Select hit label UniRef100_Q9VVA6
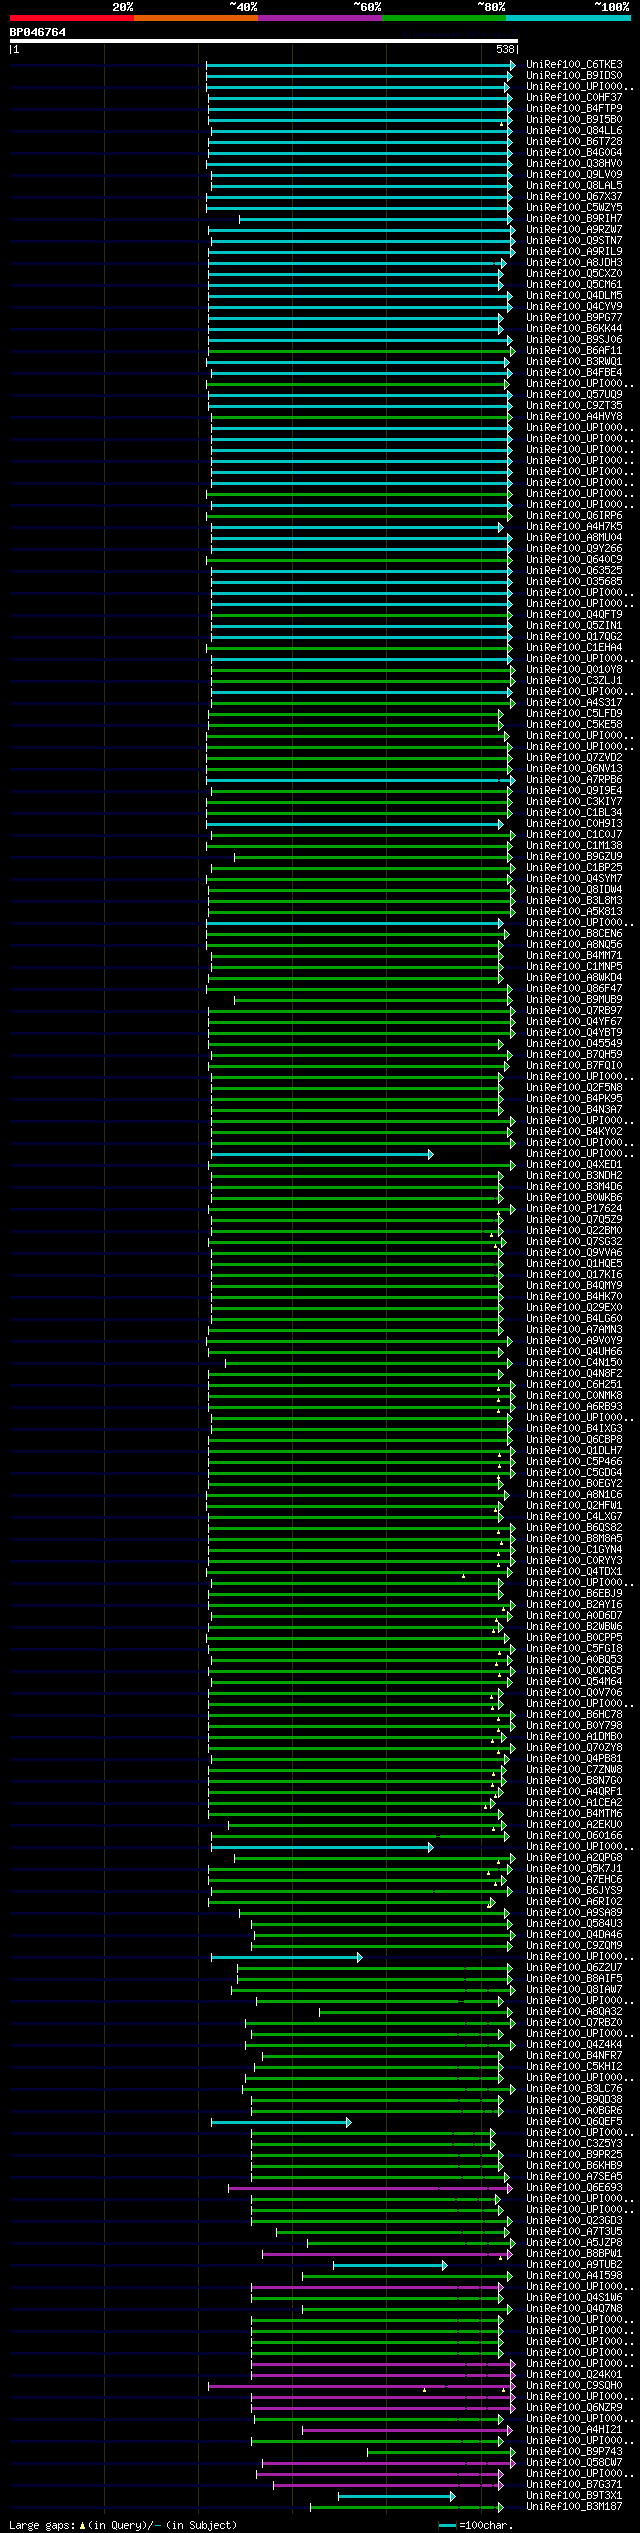The width and height of the screenshot is (640, 2533). [x=574, y=1253]
